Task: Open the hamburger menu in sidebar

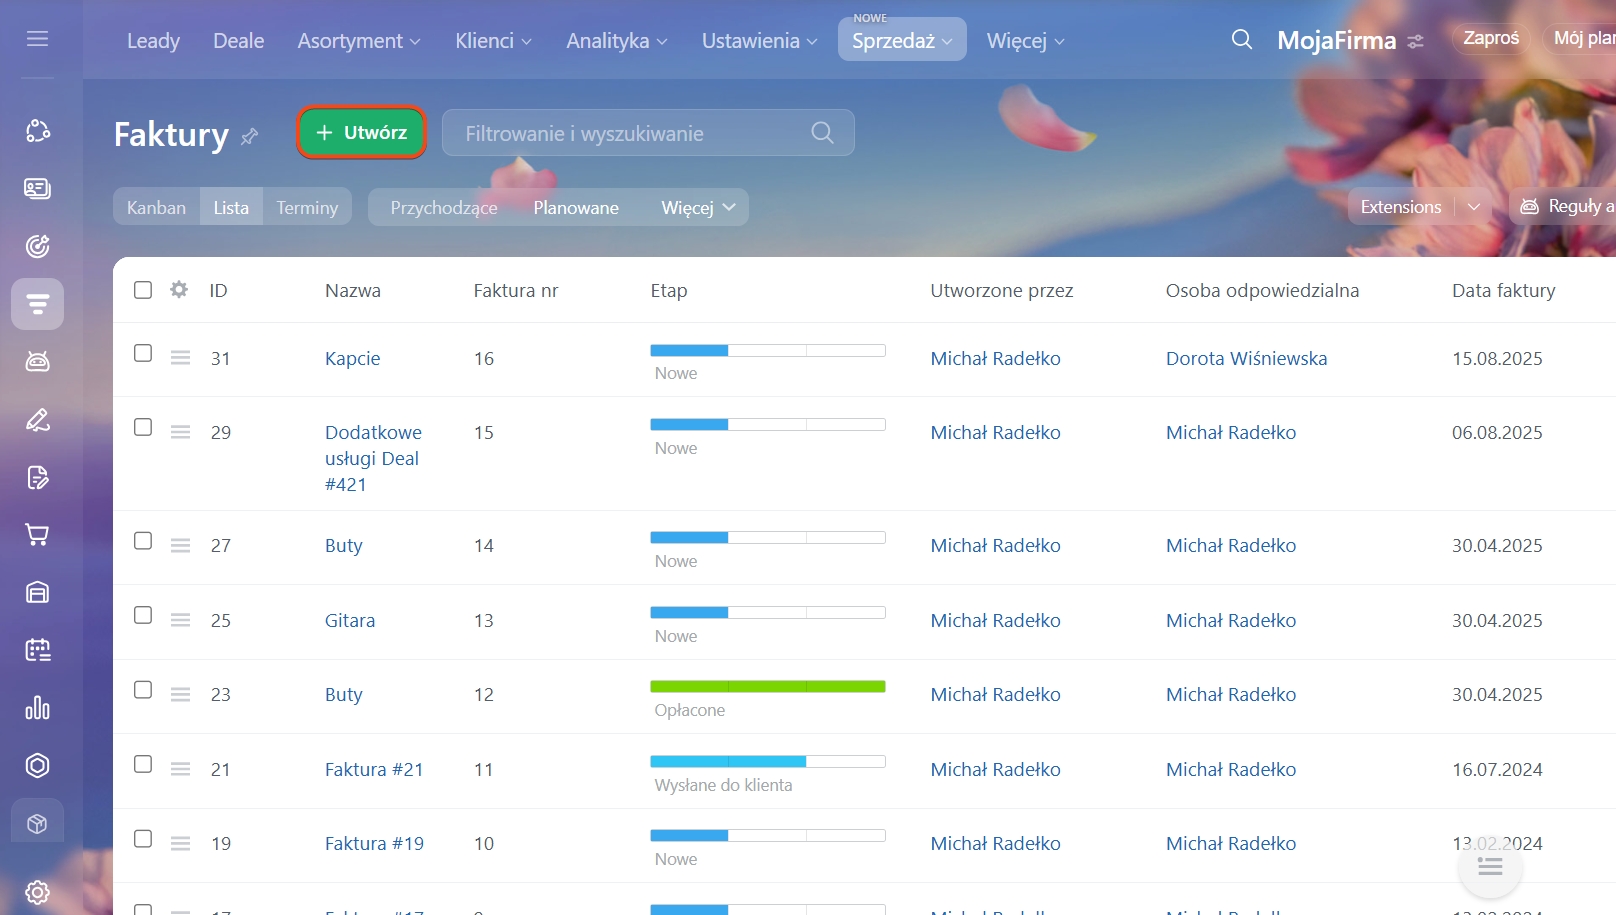Action: tap(37, 39)
